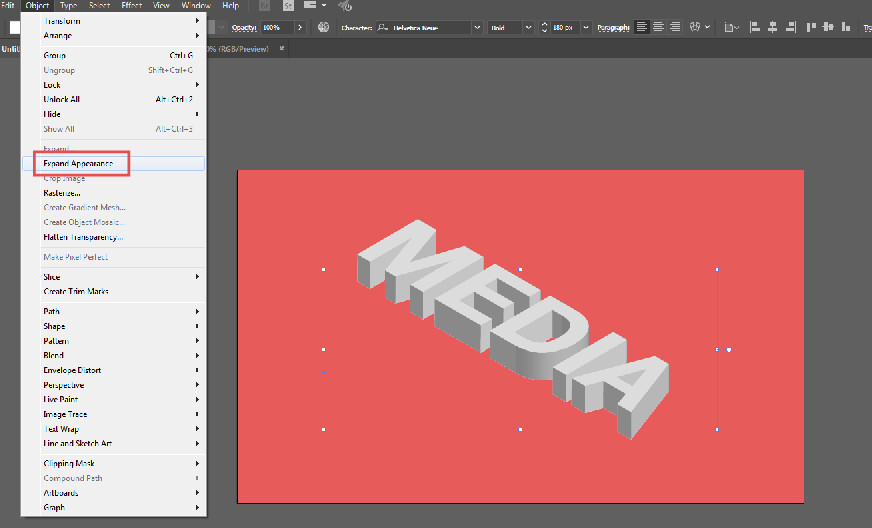This screenshot has width=872, height=528.
Task: Open the Bold font style dropdown
Action: (x=529, y=27)
